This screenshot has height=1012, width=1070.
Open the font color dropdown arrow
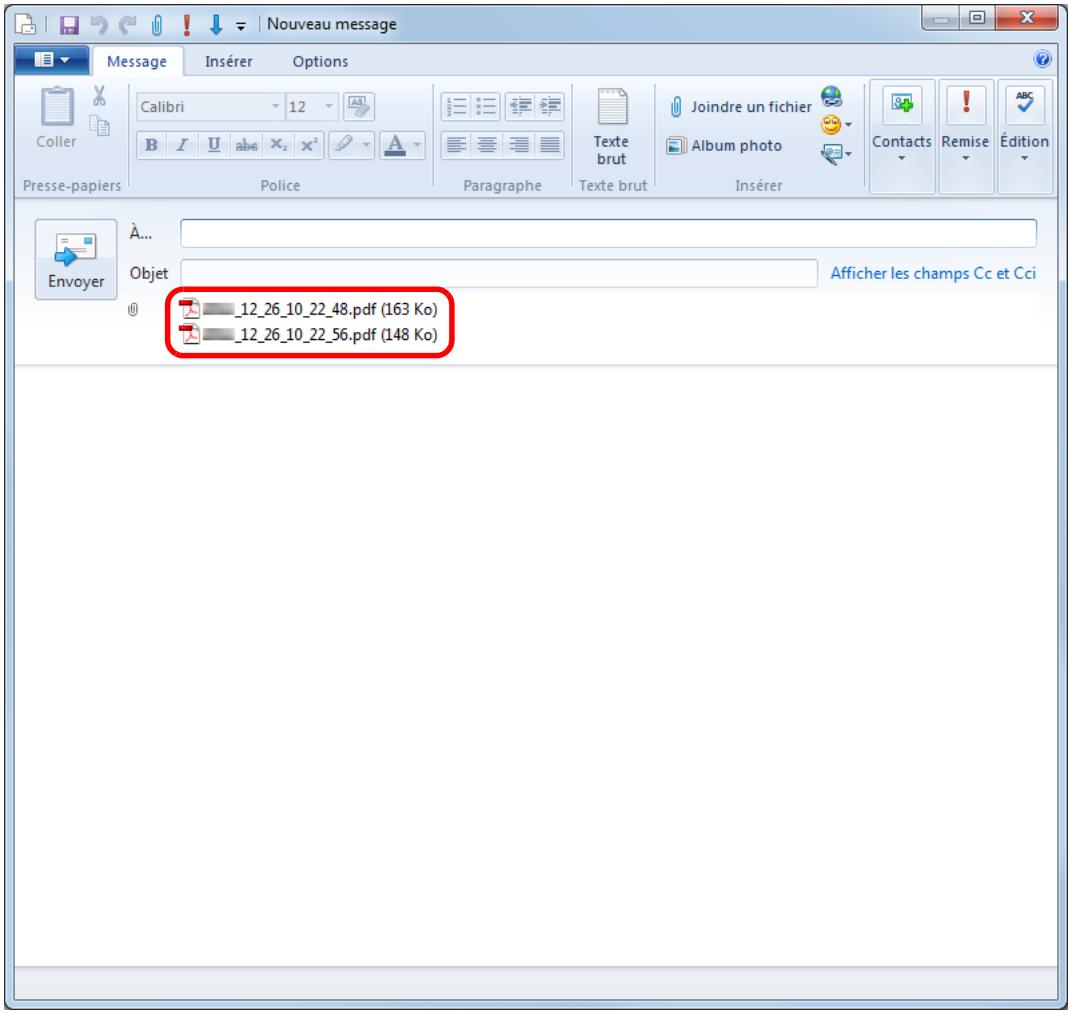coord(417,146)
